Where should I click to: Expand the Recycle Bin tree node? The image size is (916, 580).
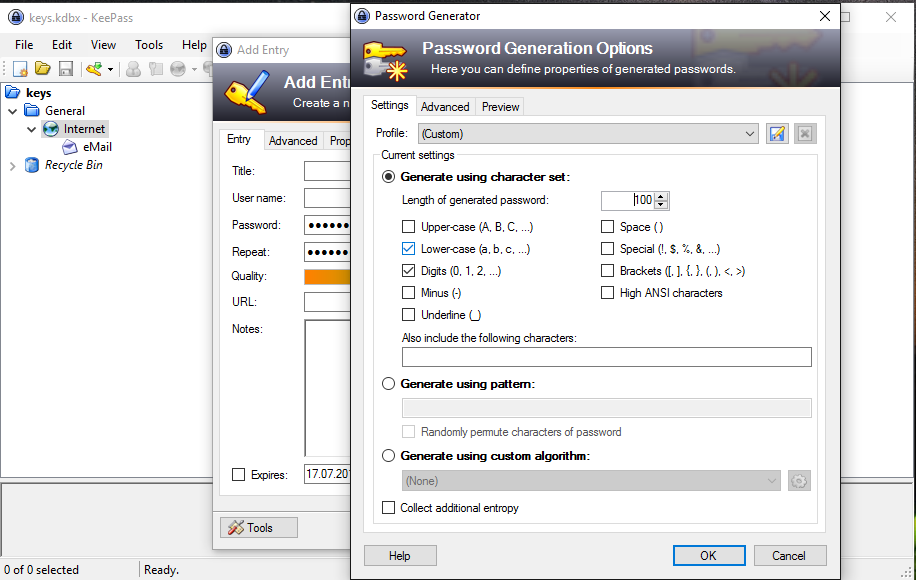12,166
